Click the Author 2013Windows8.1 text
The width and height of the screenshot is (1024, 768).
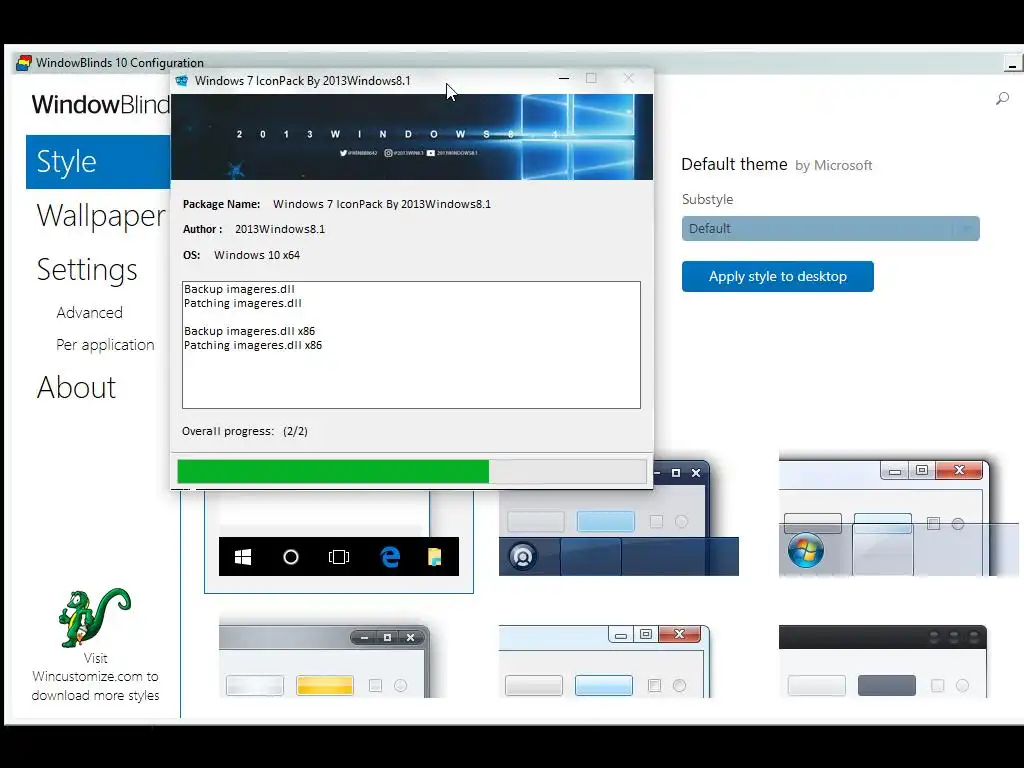(254, 229)
